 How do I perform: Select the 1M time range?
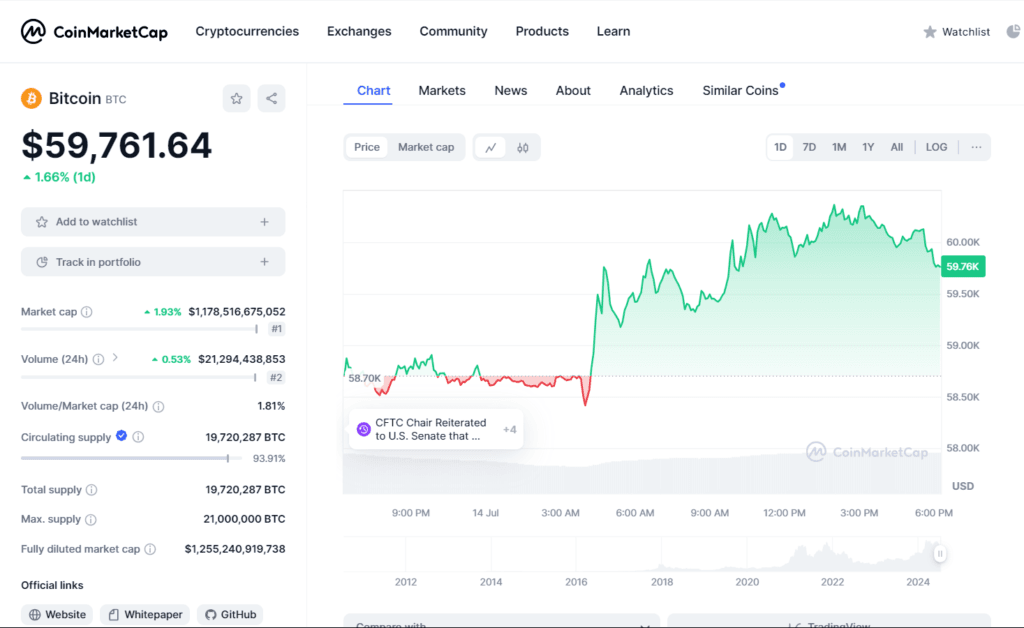point(839,148)
